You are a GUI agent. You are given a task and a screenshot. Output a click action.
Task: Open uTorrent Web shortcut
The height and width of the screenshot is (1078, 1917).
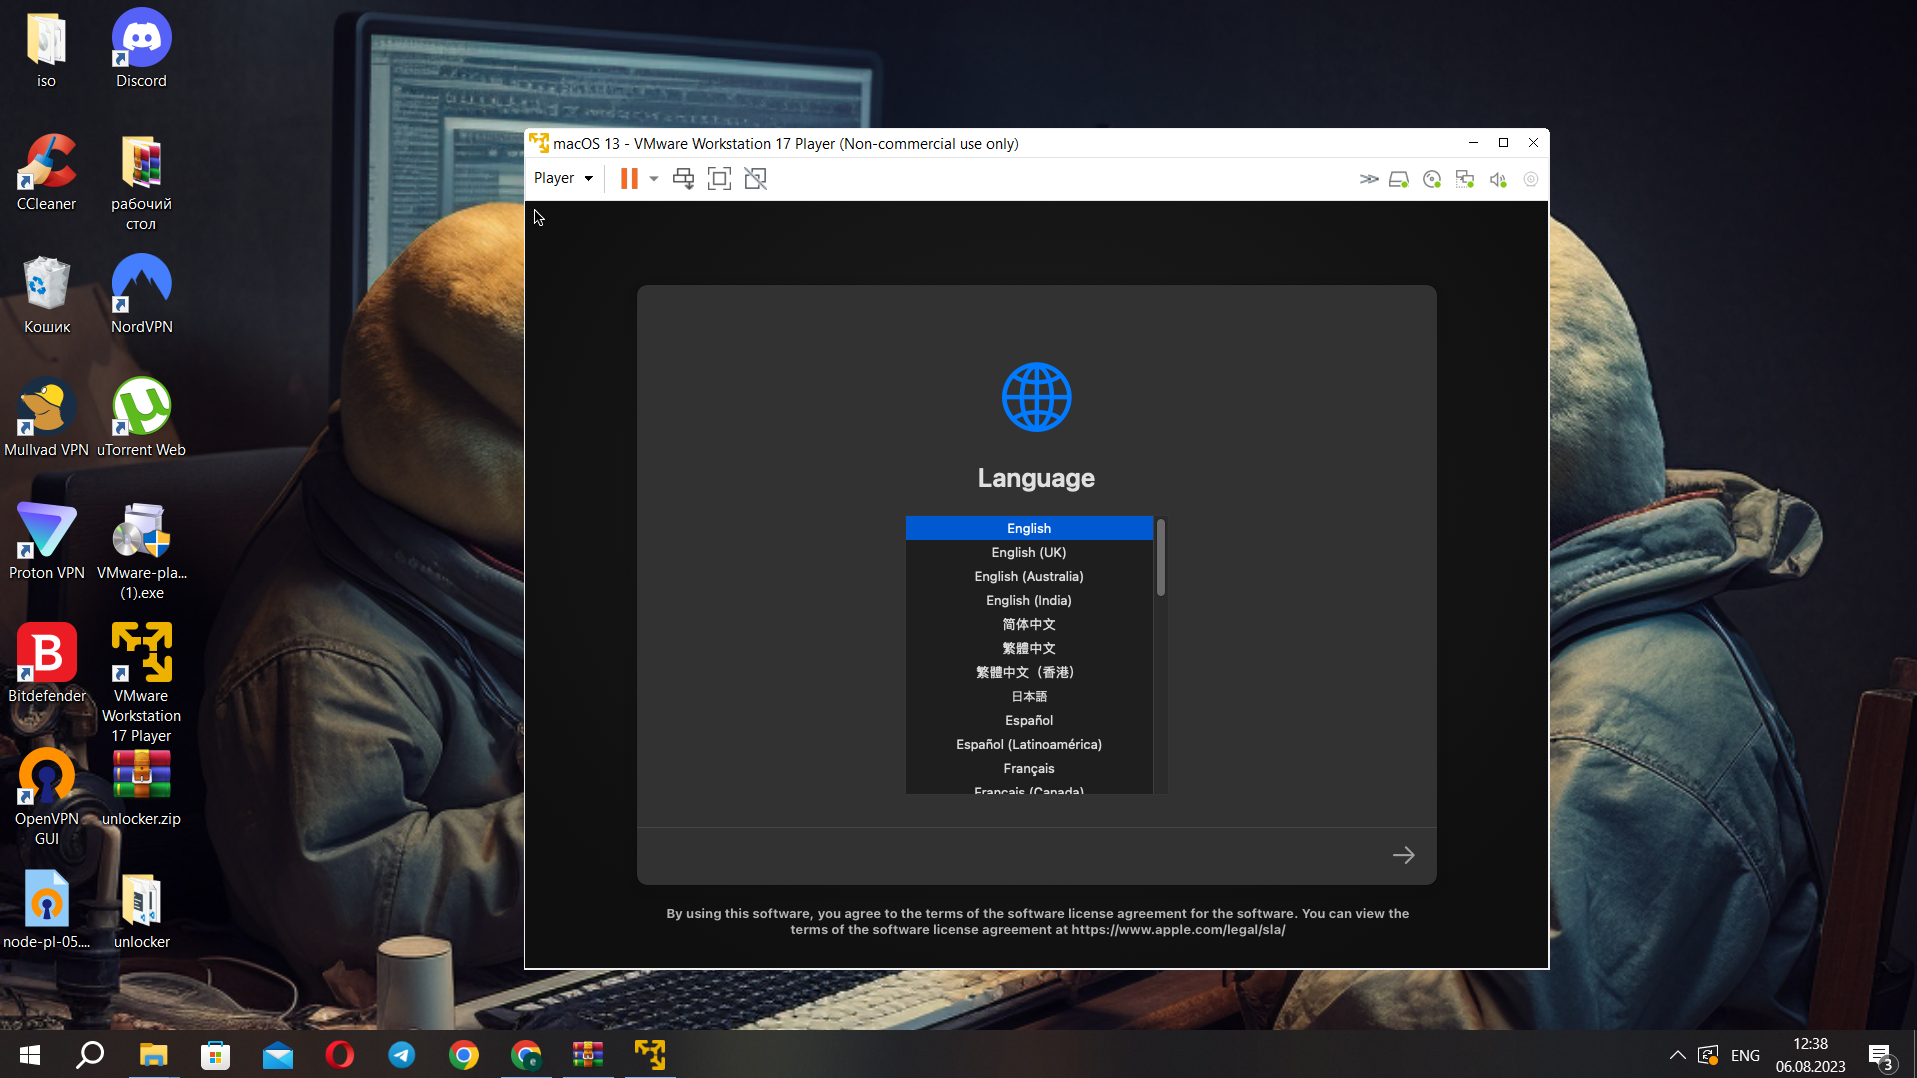(x=141, y=419)
